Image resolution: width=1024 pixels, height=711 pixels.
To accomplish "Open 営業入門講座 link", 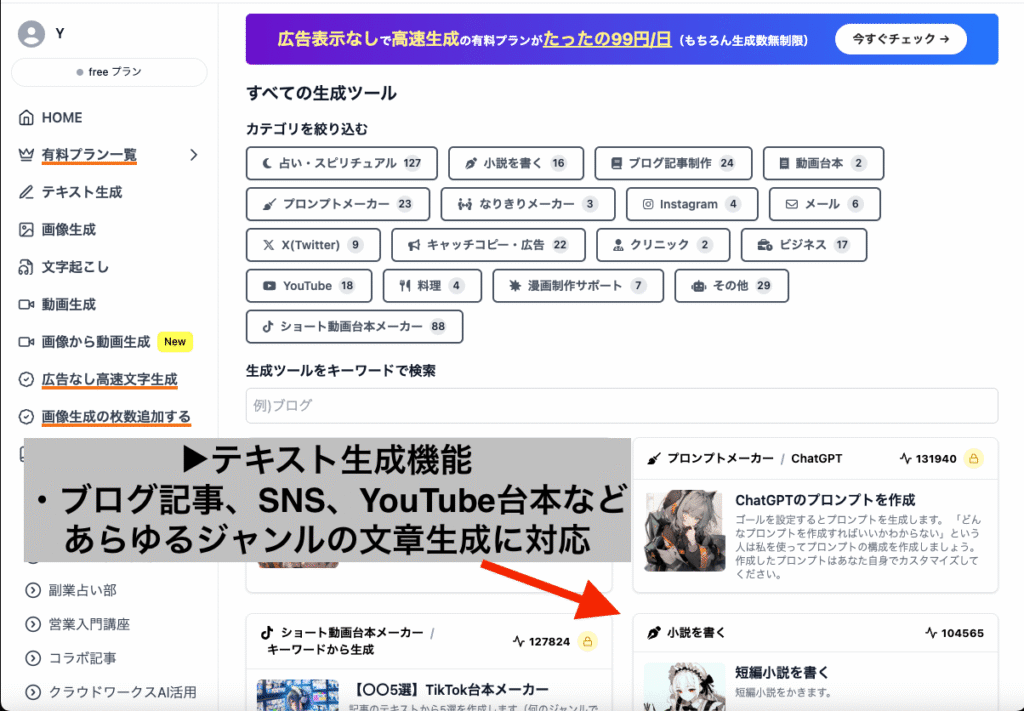I will (89, 624).
